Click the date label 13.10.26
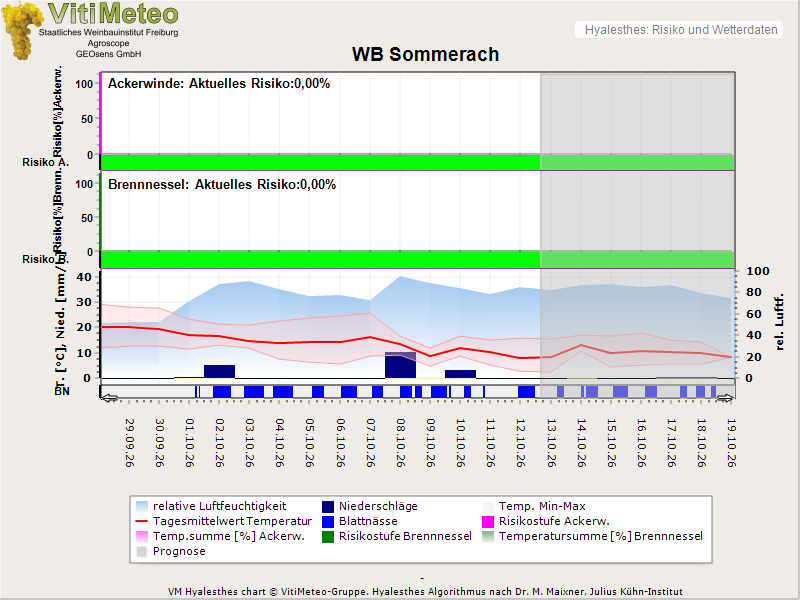This screenshot has height=600, width=800. click(x=551, y=443)
